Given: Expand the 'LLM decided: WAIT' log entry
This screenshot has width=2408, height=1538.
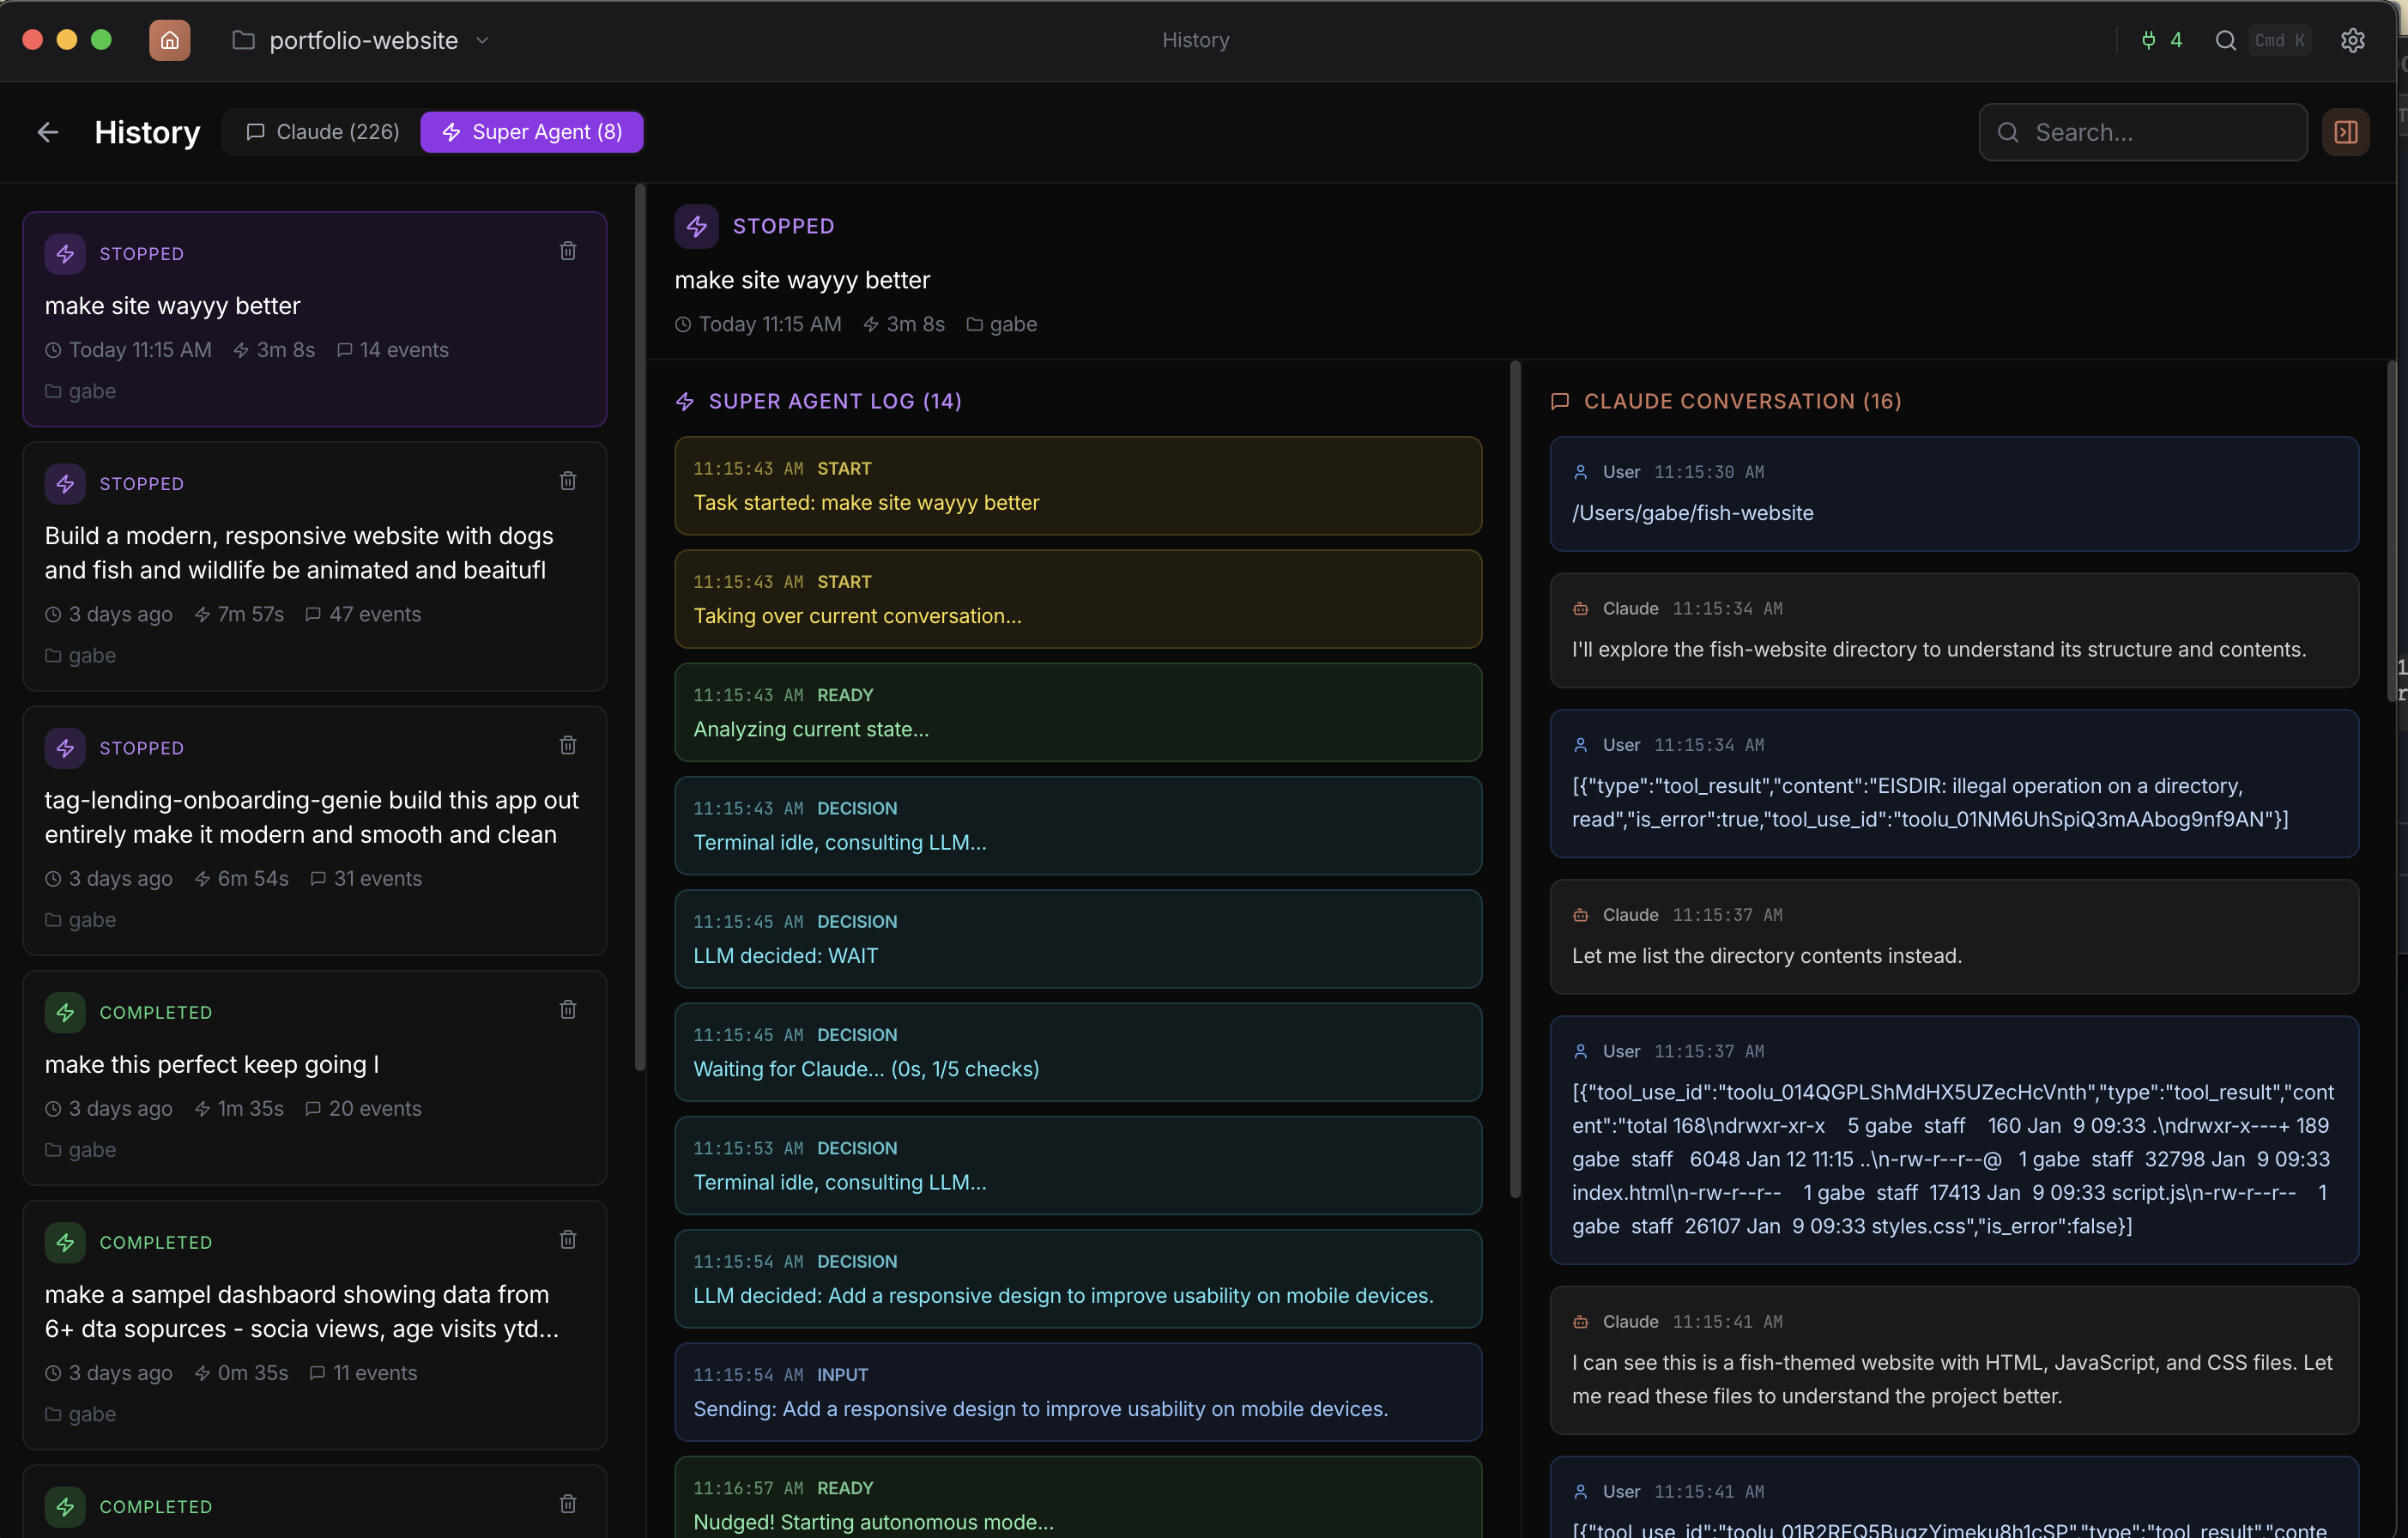Looking at the screenshot, I should (1077, 939).
